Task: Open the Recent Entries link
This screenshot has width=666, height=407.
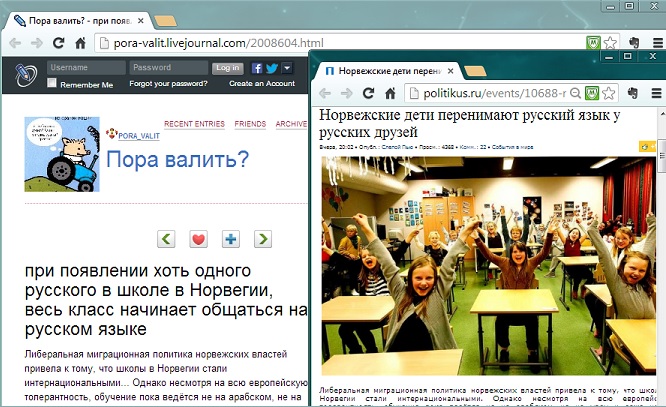Action: 193,124
